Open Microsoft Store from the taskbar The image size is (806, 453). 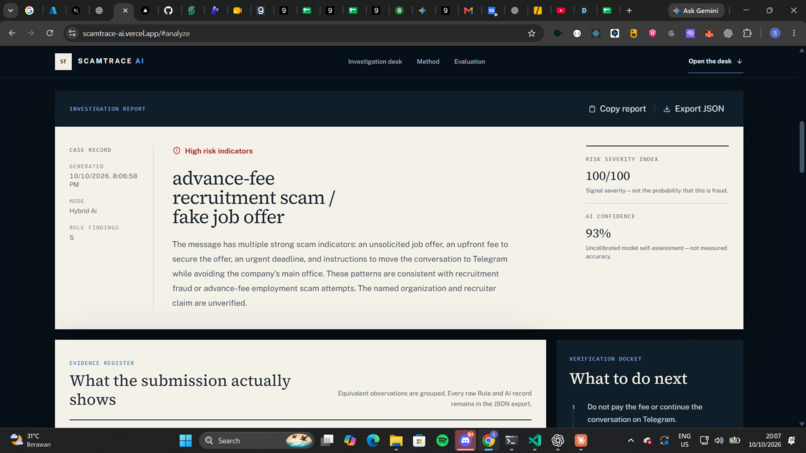419,441
